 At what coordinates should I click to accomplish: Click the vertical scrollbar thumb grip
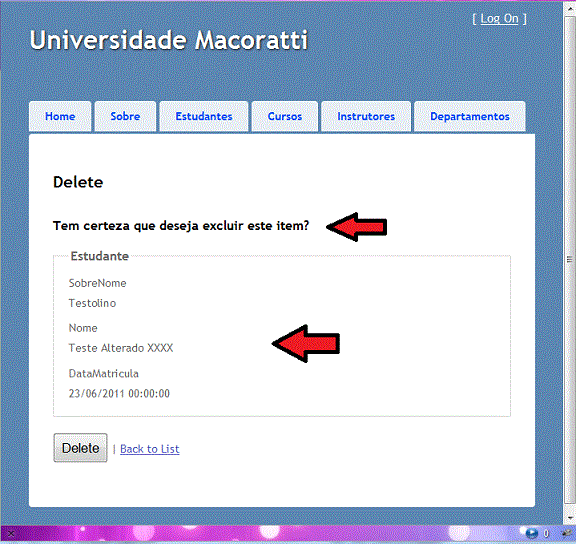click(570, 260)
